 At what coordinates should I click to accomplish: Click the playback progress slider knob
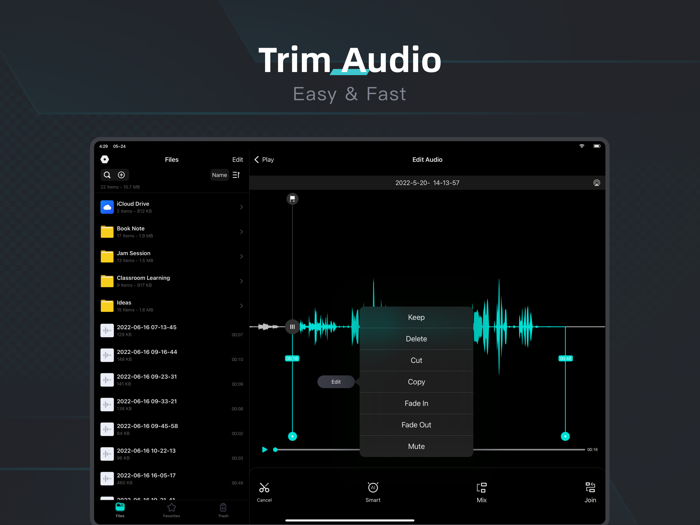tap(275, 450)
